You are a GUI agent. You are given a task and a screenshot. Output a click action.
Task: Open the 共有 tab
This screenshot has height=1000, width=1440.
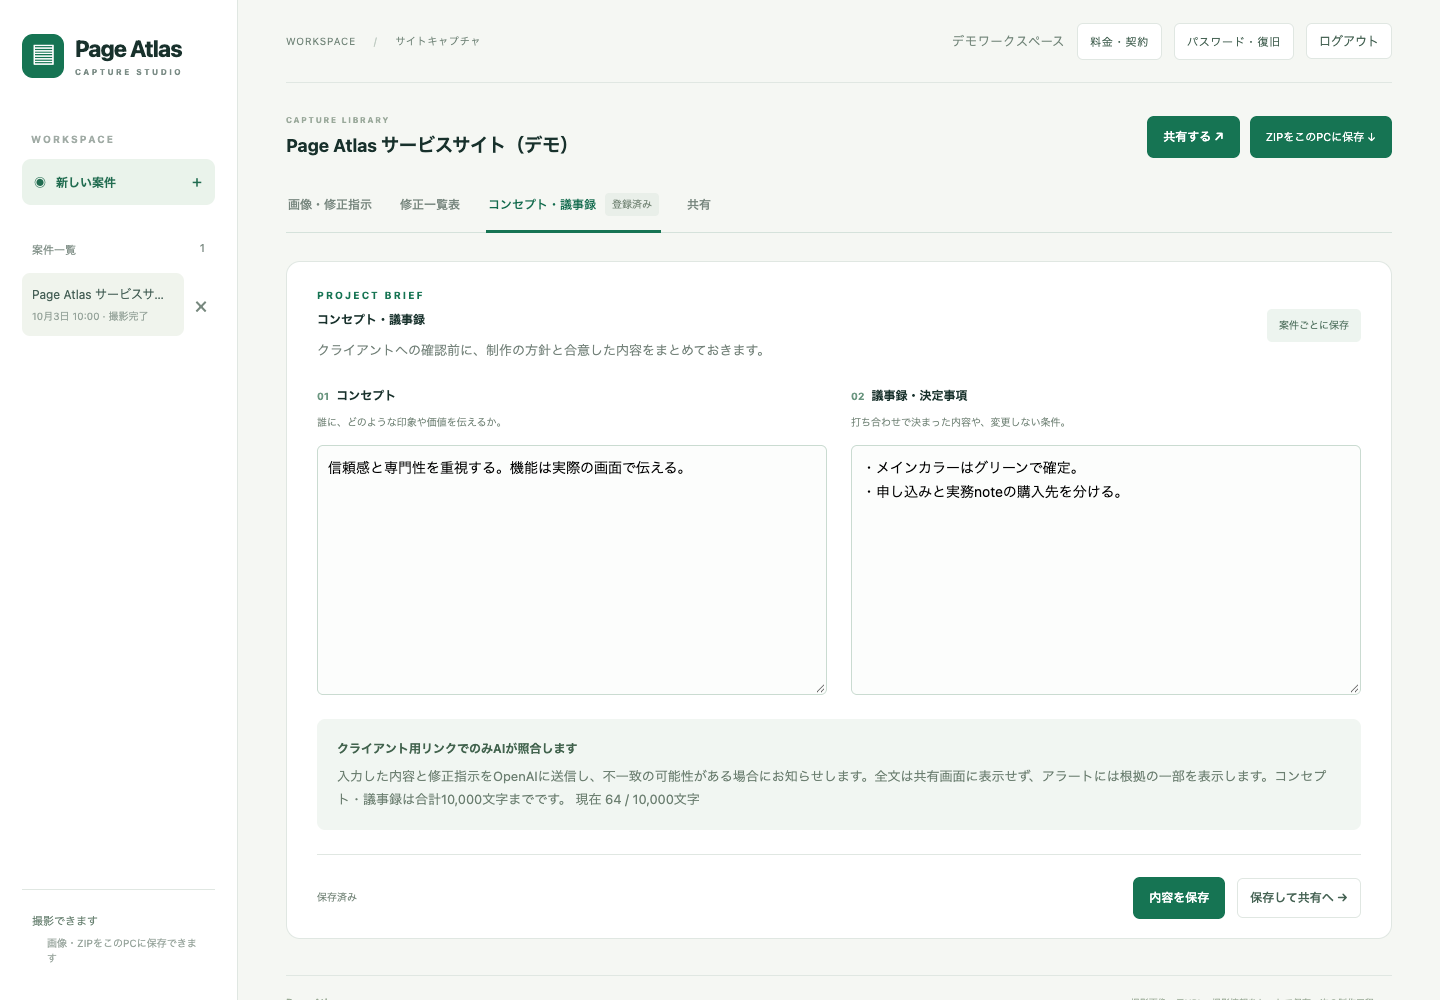(699, 205)
